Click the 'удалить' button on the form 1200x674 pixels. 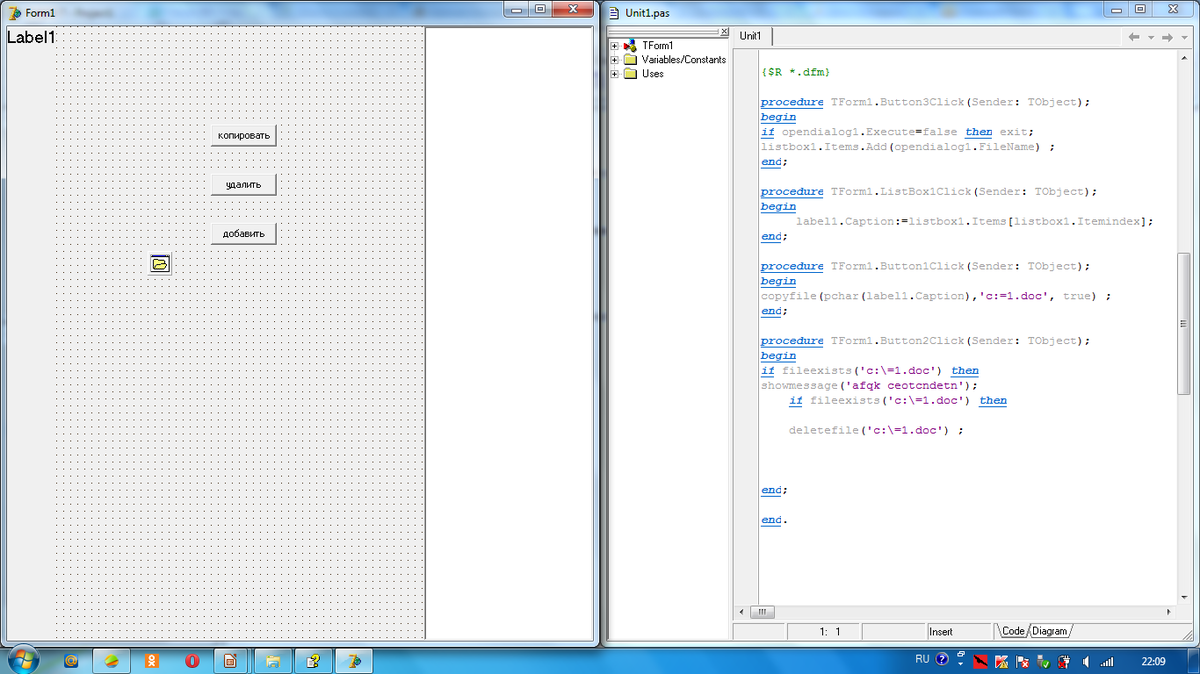(x=244, y=185)
